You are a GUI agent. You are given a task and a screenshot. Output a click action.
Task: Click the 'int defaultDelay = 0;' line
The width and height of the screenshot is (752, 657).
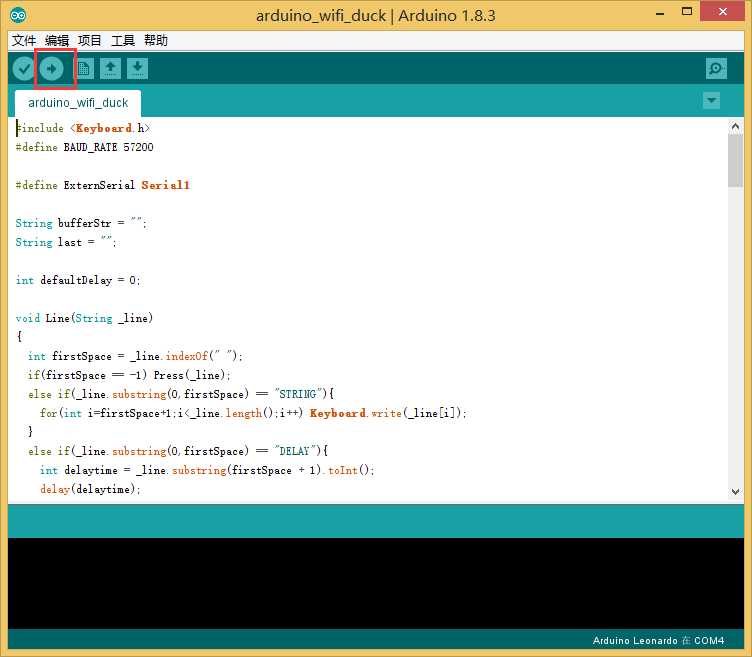[x=78, y=280]
